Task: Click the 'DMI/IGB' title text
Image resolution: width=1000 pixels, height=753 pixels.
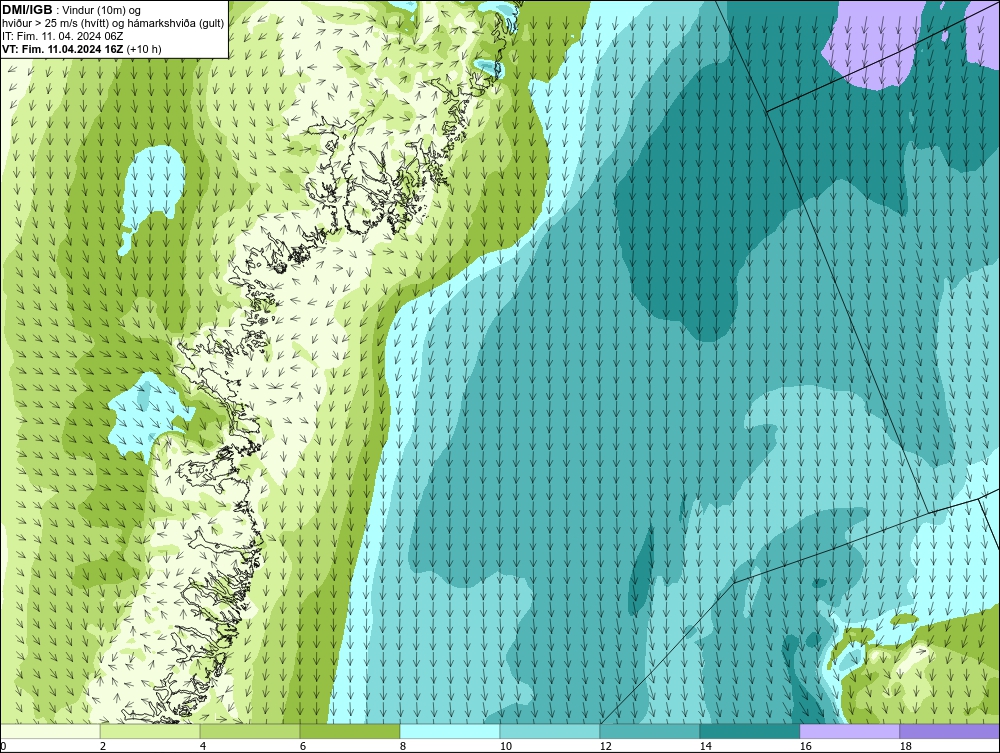Action: pos(27,10)
